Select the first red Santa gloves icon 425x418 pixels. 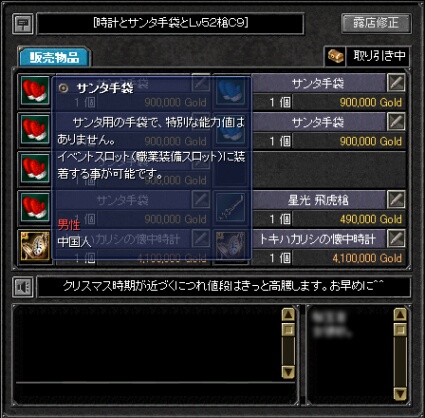tap(35, 91)
